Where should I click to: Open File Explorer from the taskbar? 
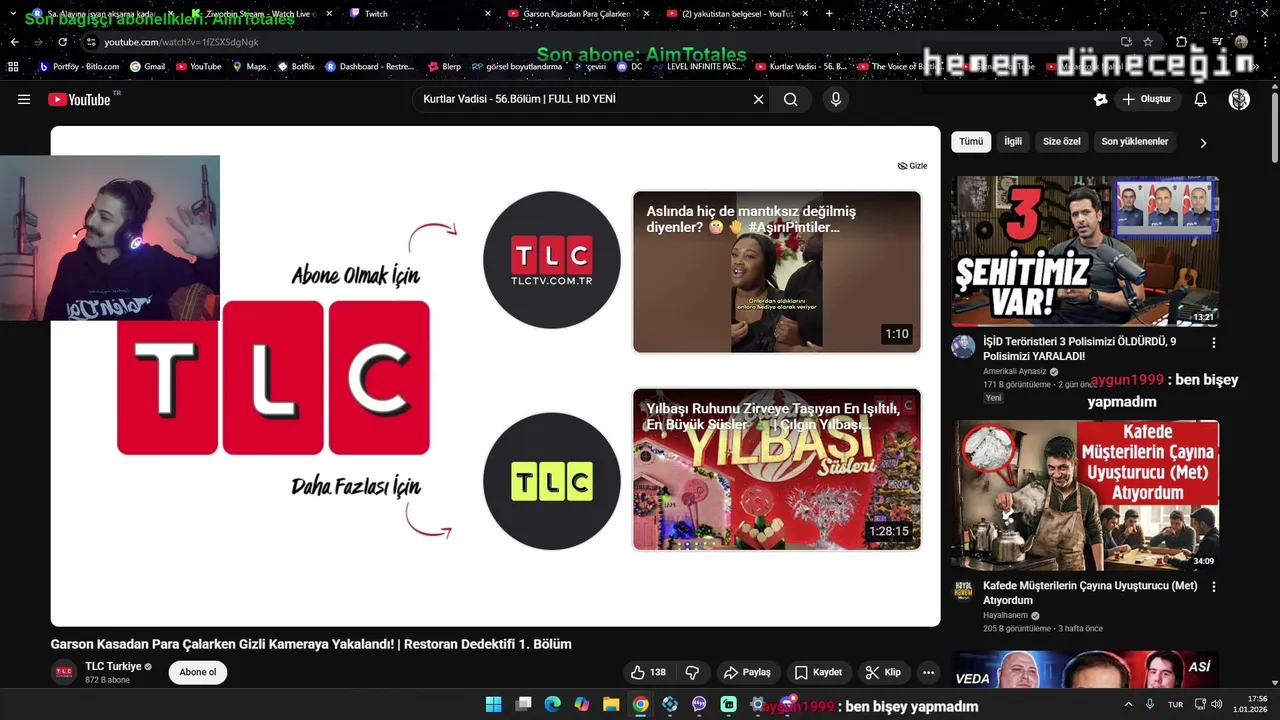tap(611, 704)
